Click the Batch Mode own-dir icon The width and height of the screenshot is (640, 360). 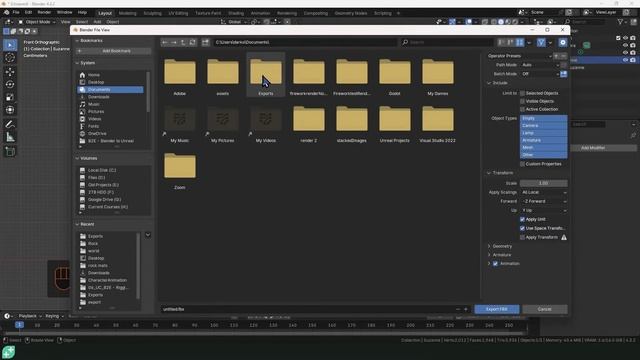point(564,74)
